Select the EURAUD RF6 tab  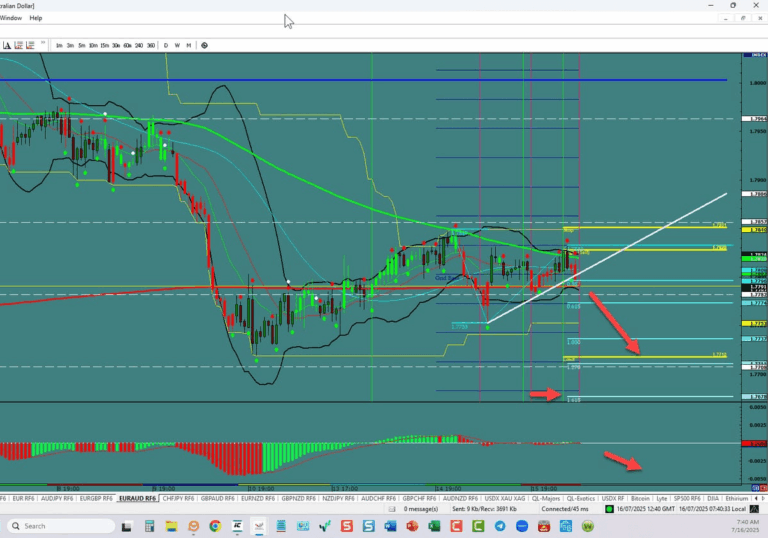(x=138, y=498)
